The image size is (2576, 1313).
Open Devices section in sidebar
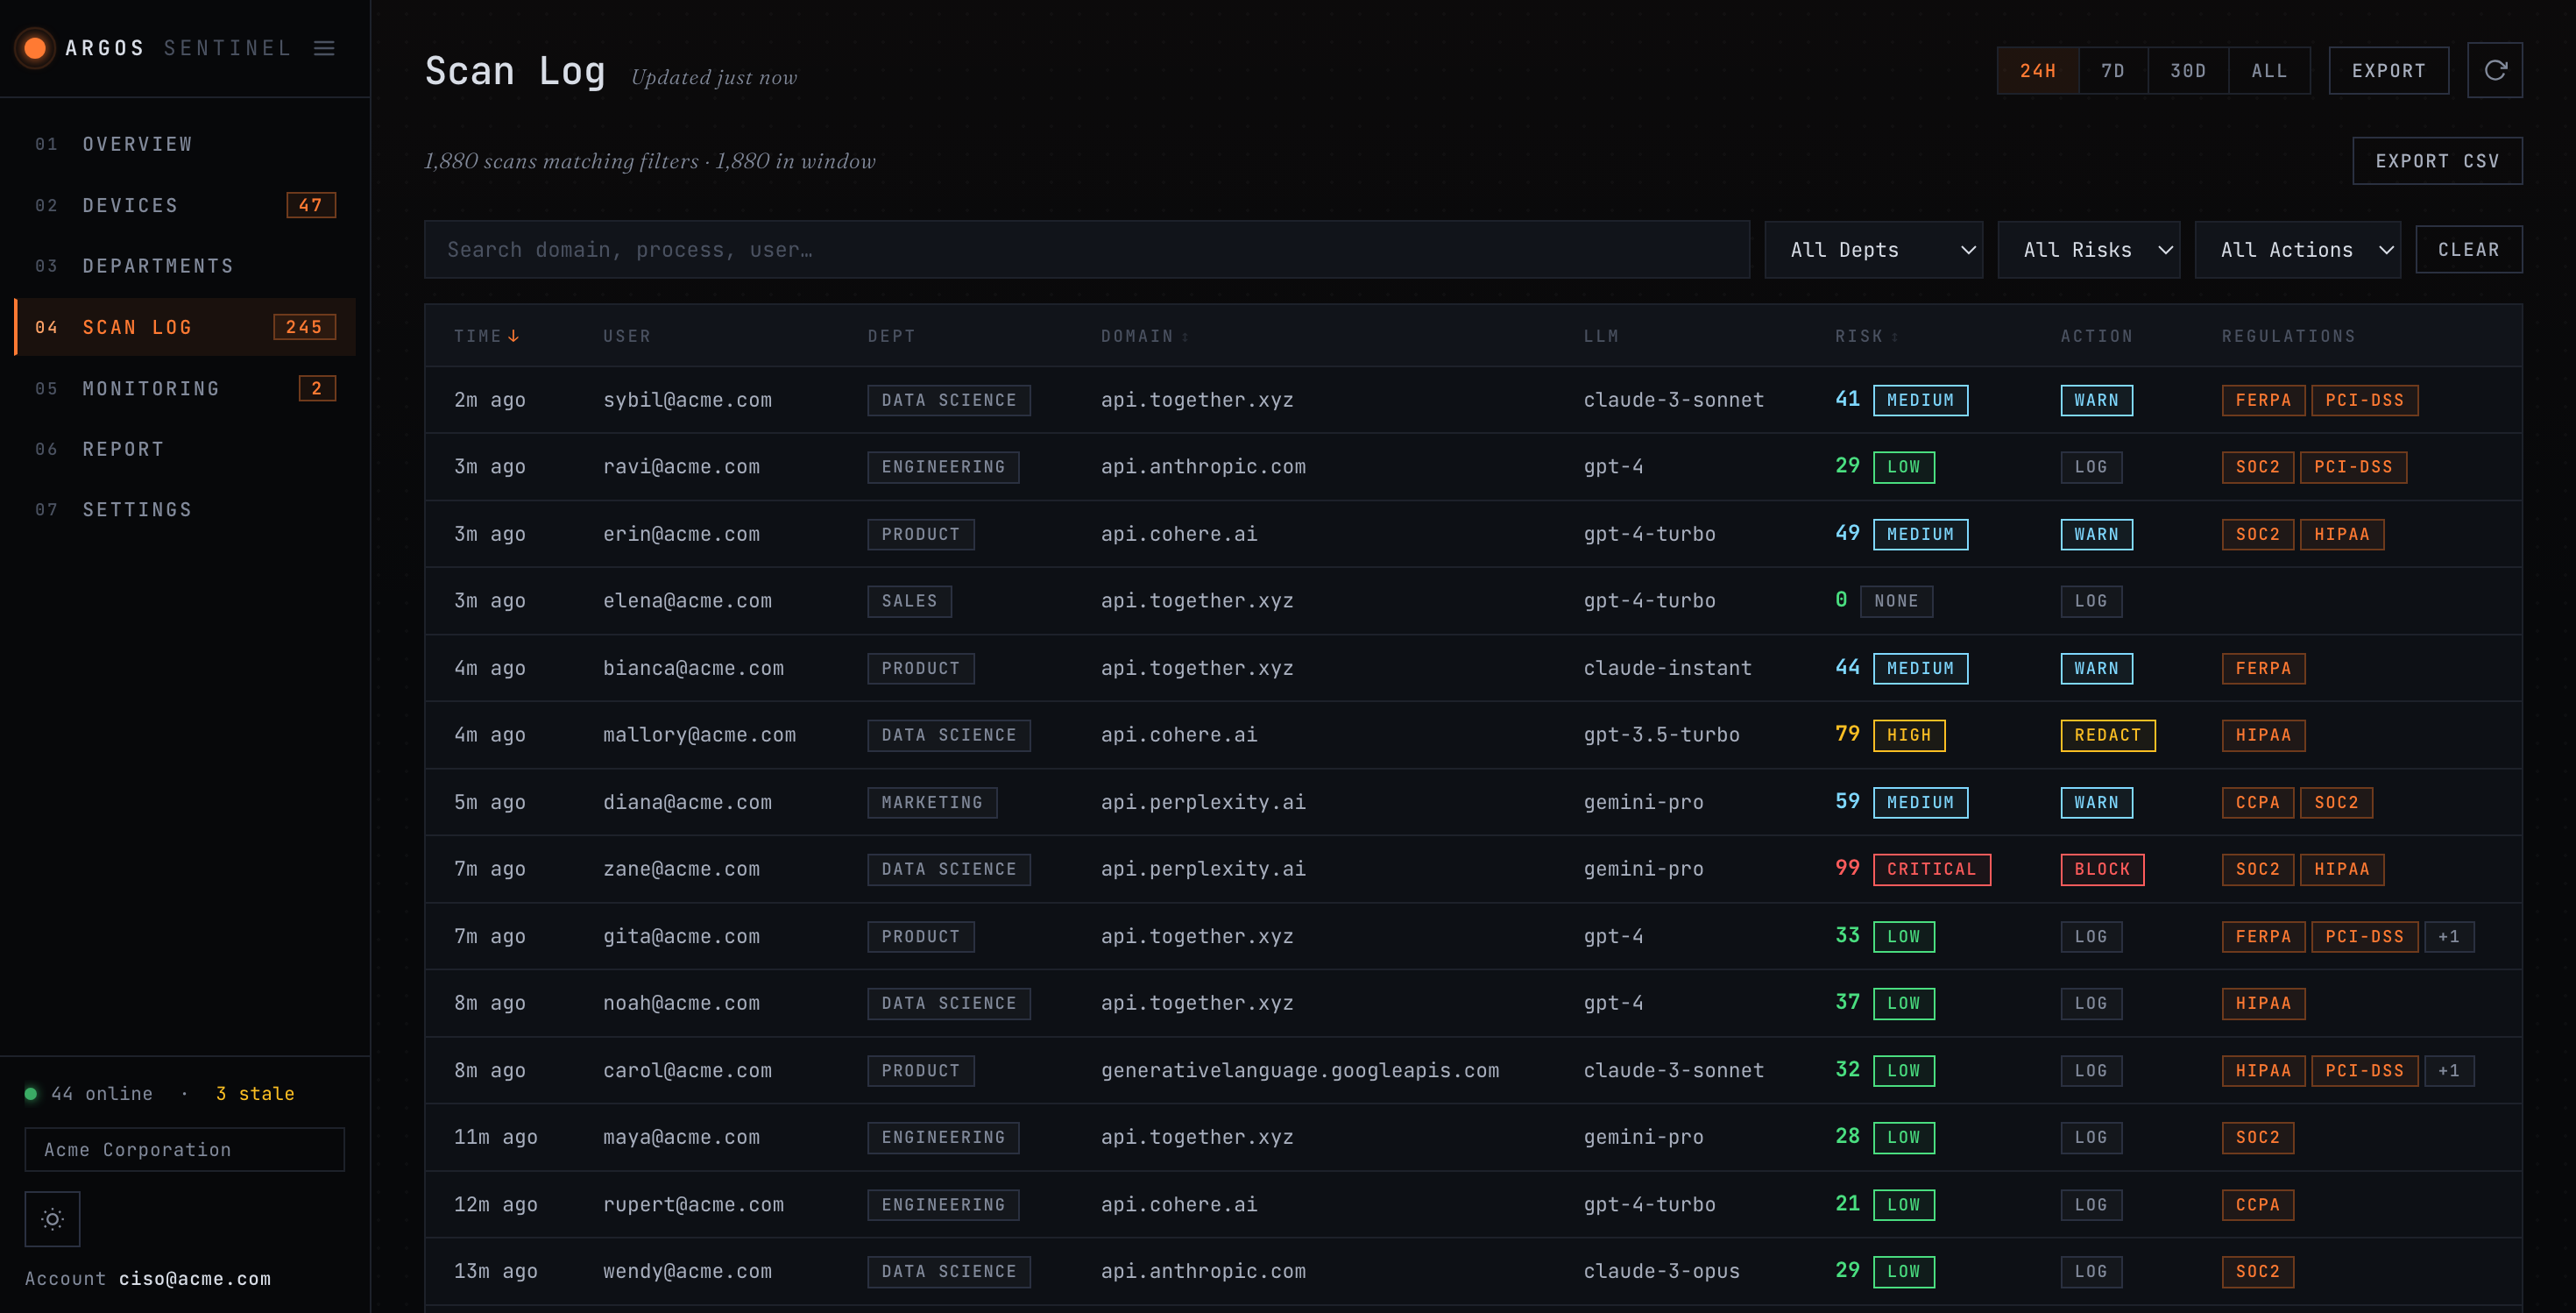coord(185,205)
